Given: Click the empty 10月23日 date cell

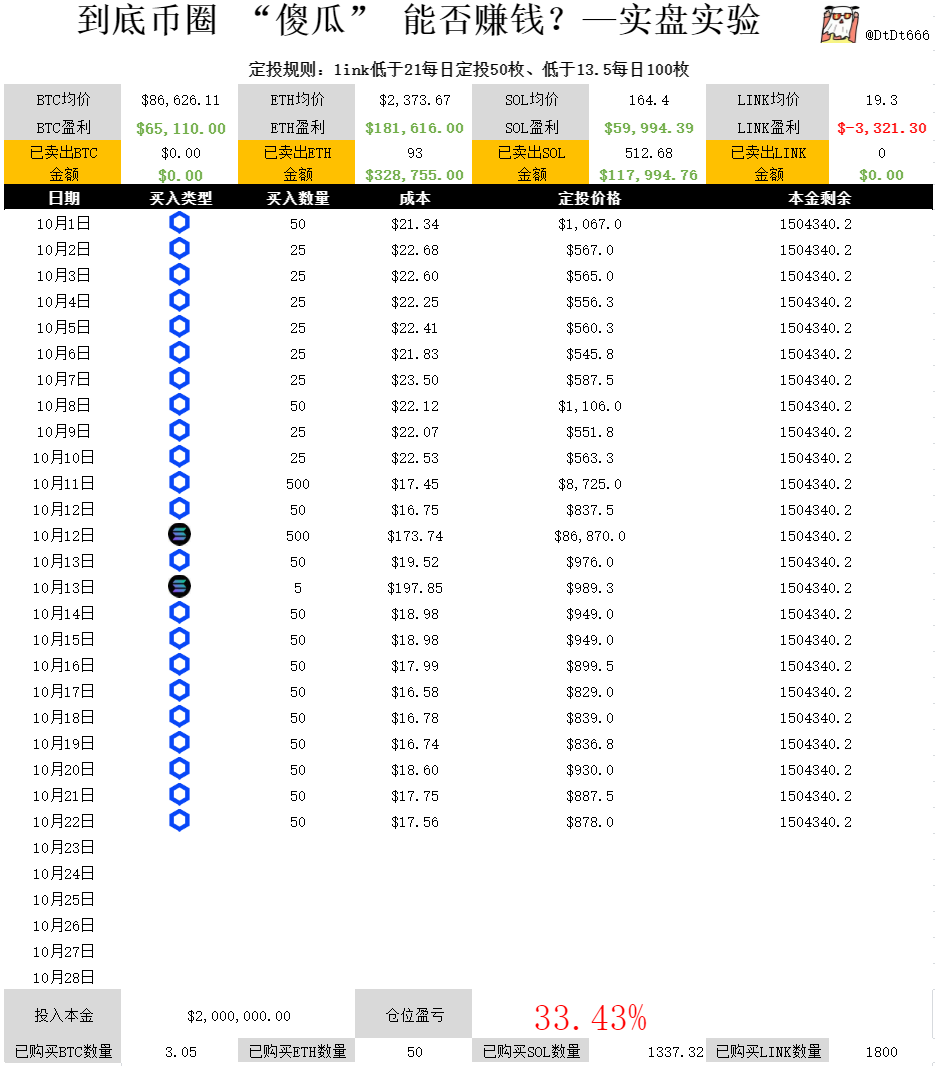Looking at the screenshot, I should point(63,847).
